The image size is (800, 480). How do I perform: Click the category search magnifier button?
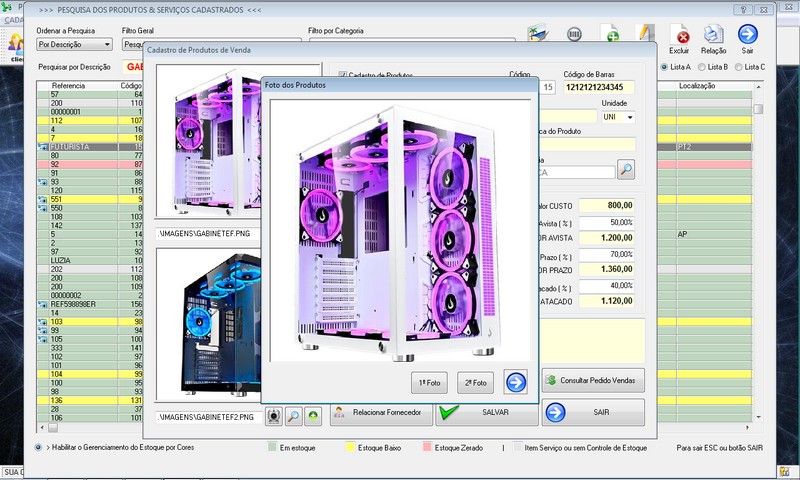(626, 169)
